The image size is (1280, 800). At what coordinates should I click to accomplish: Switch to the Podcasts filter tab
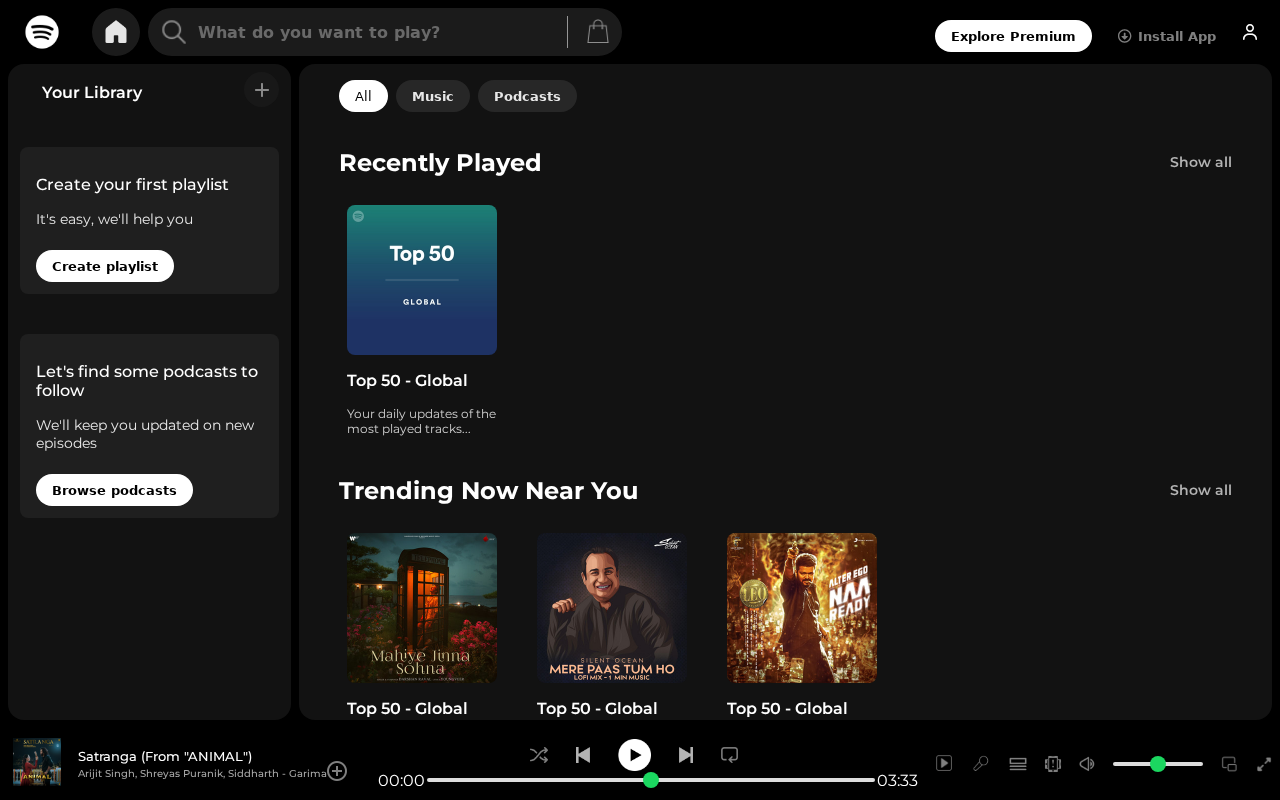pyautogui.click(x=527, y=96)
